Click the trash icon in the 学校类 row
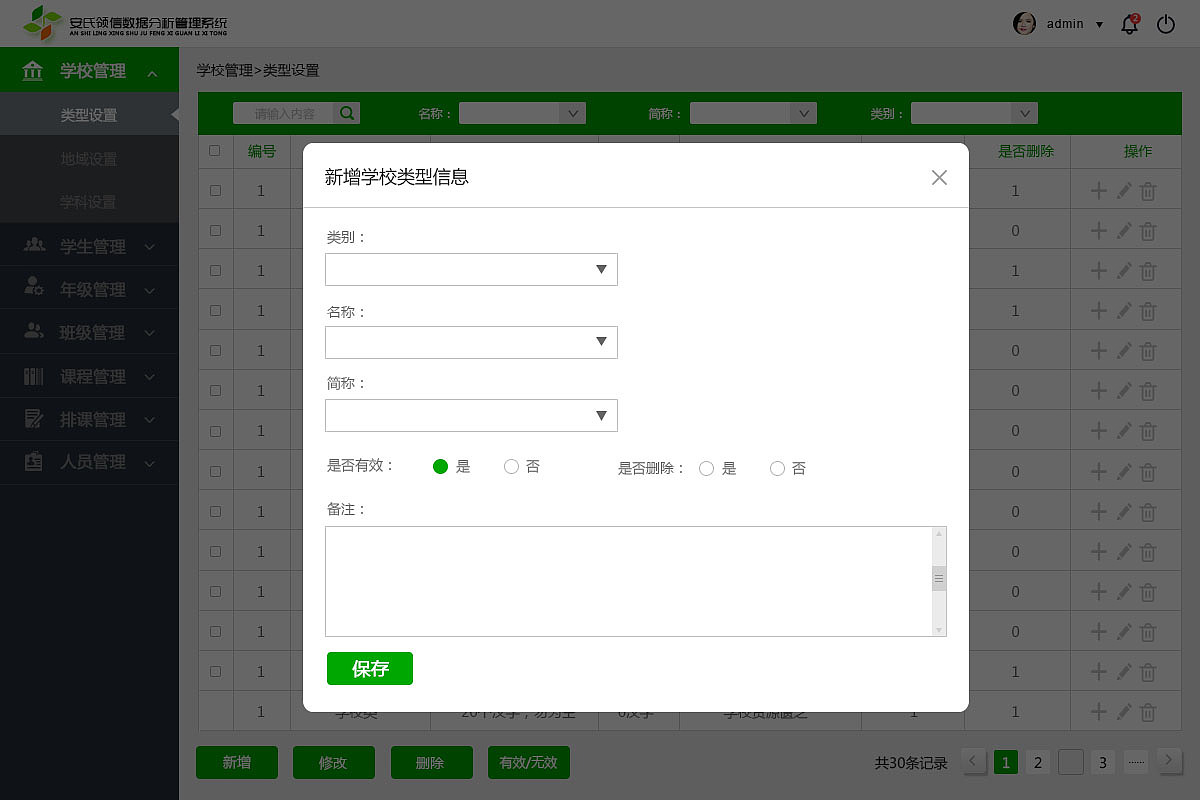 pos(1148,712)
